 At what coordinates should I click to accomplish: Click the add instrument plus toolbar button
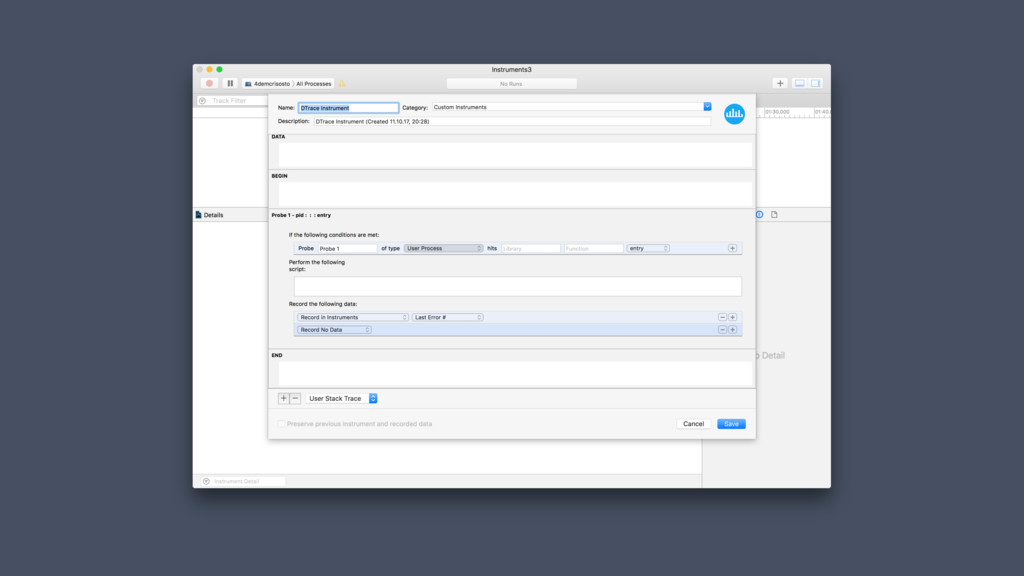coord(780,84)
